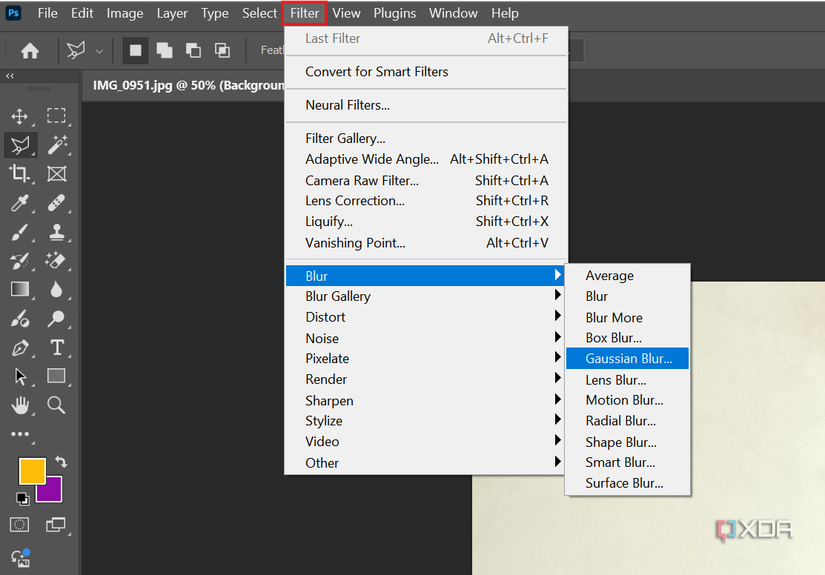The height and width of the screenshot is (575, 825).
Task: Swap foreground and background colors
Action: tap(61, 462)
